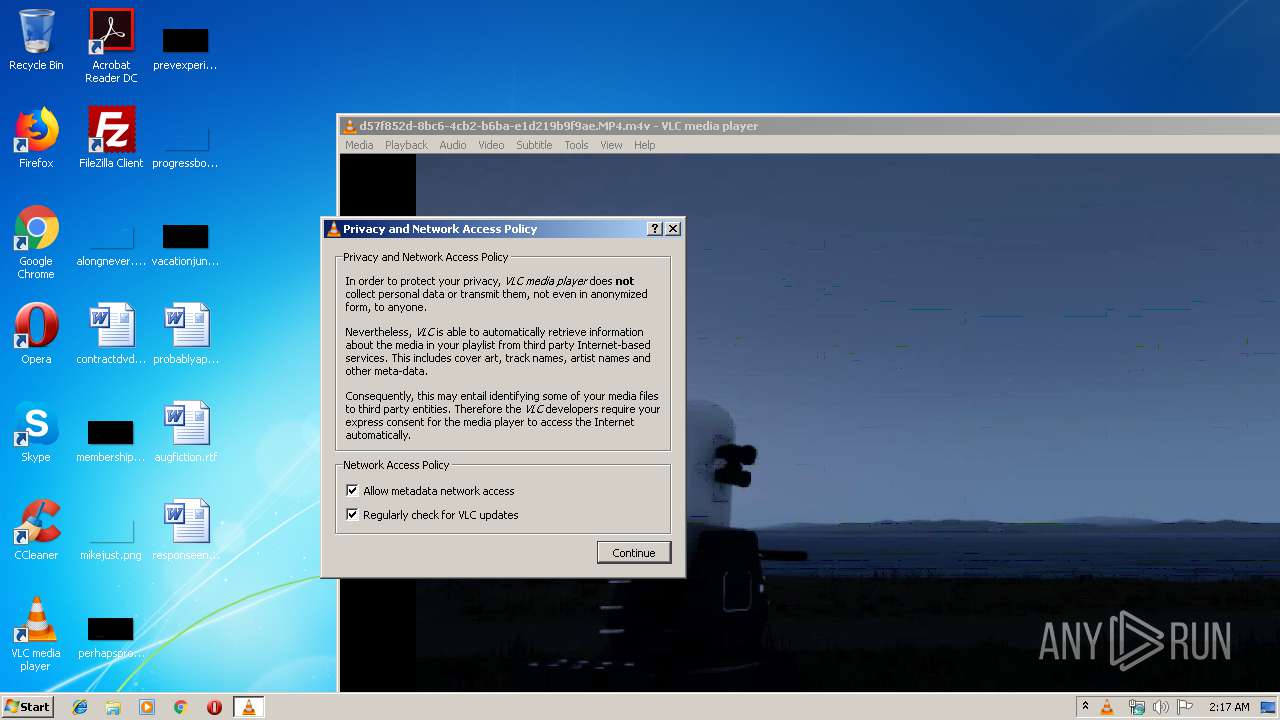Select the alongnever file icon
The height and width of the screenshot is (720, 1280).
[111, 243]
